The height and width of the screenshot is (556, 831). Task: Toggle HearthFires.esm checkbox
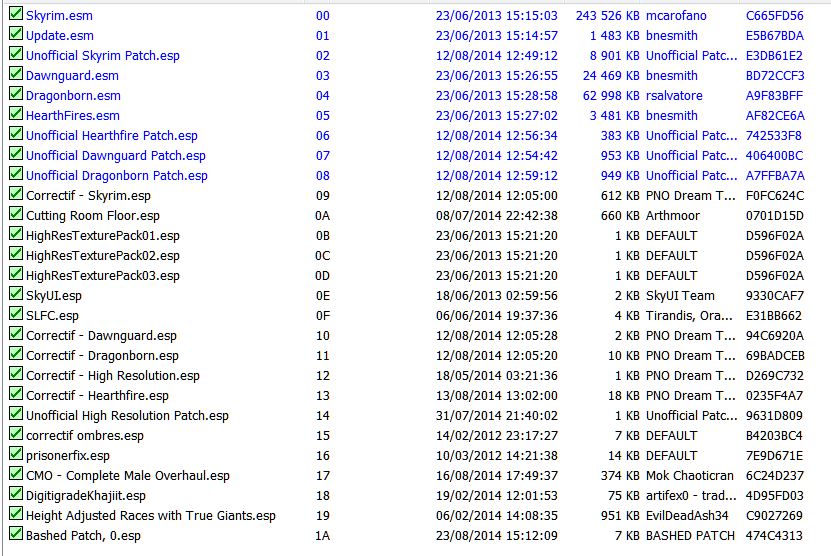[x=16, y=114]
